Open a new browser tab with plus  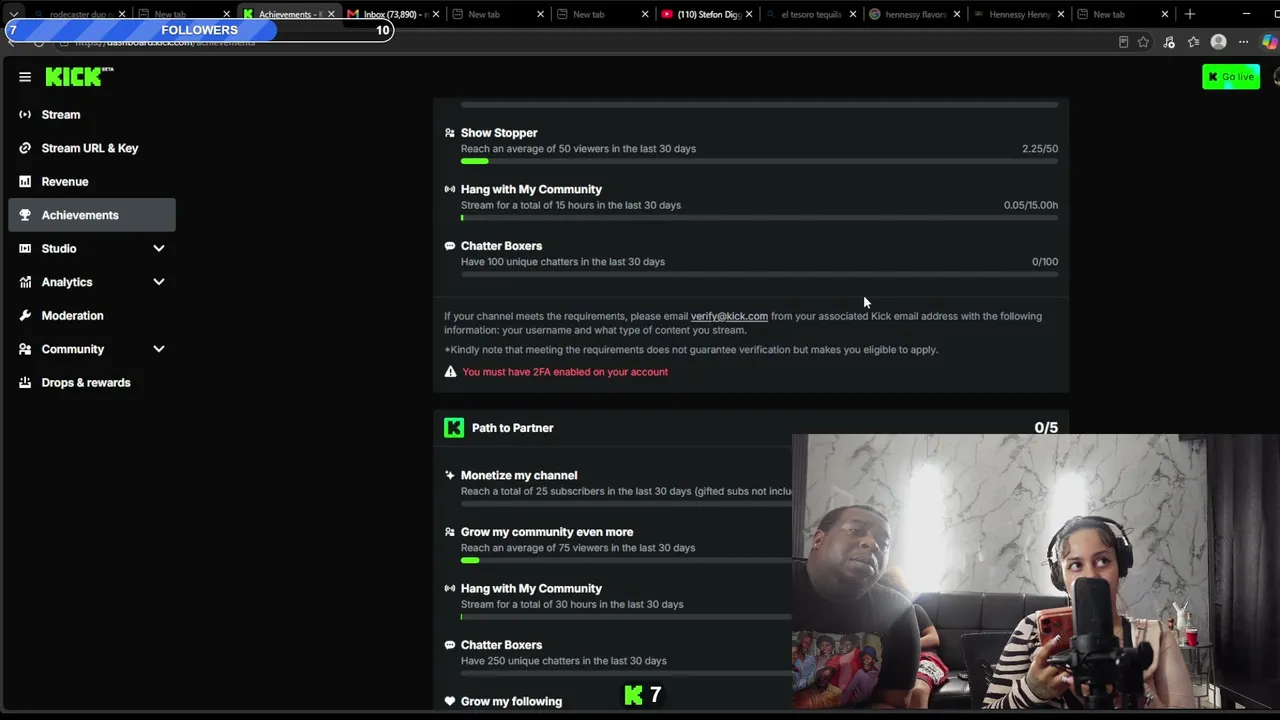click(x=1190, y=14)
